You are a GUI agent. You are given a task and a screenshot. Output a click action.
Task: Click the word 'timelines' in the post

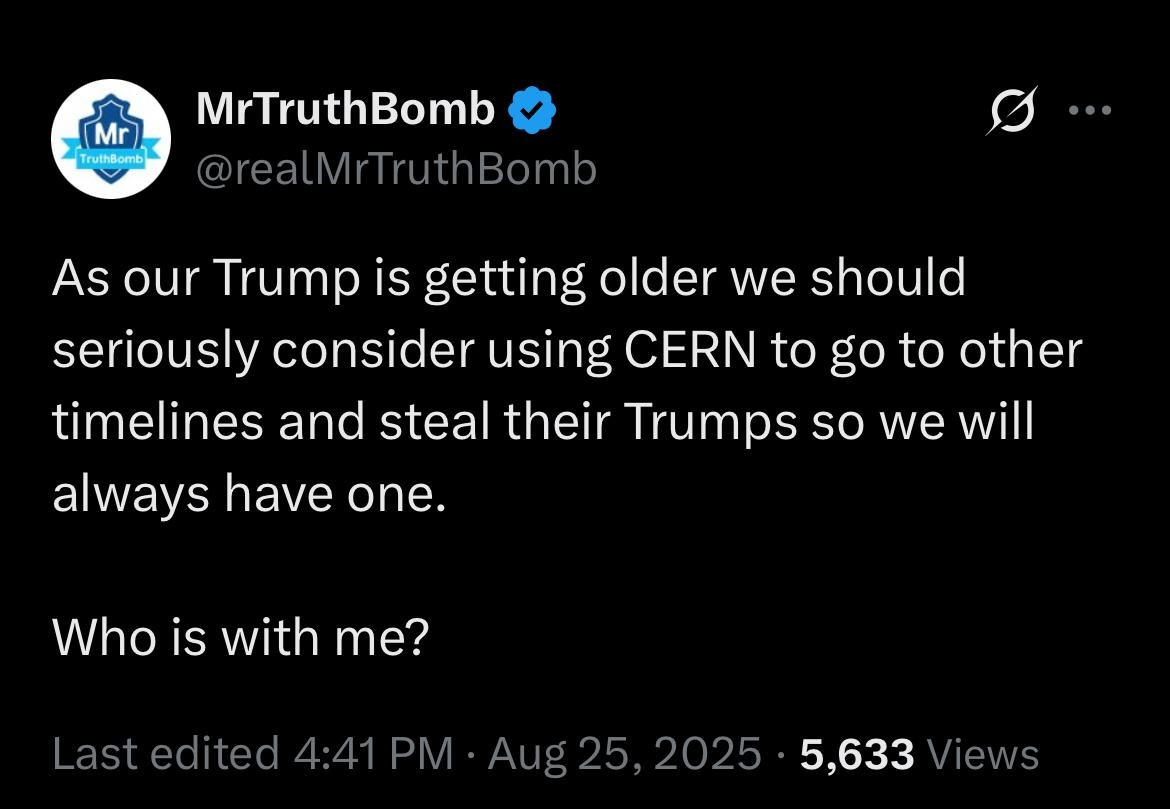click(x=157, y=421)
